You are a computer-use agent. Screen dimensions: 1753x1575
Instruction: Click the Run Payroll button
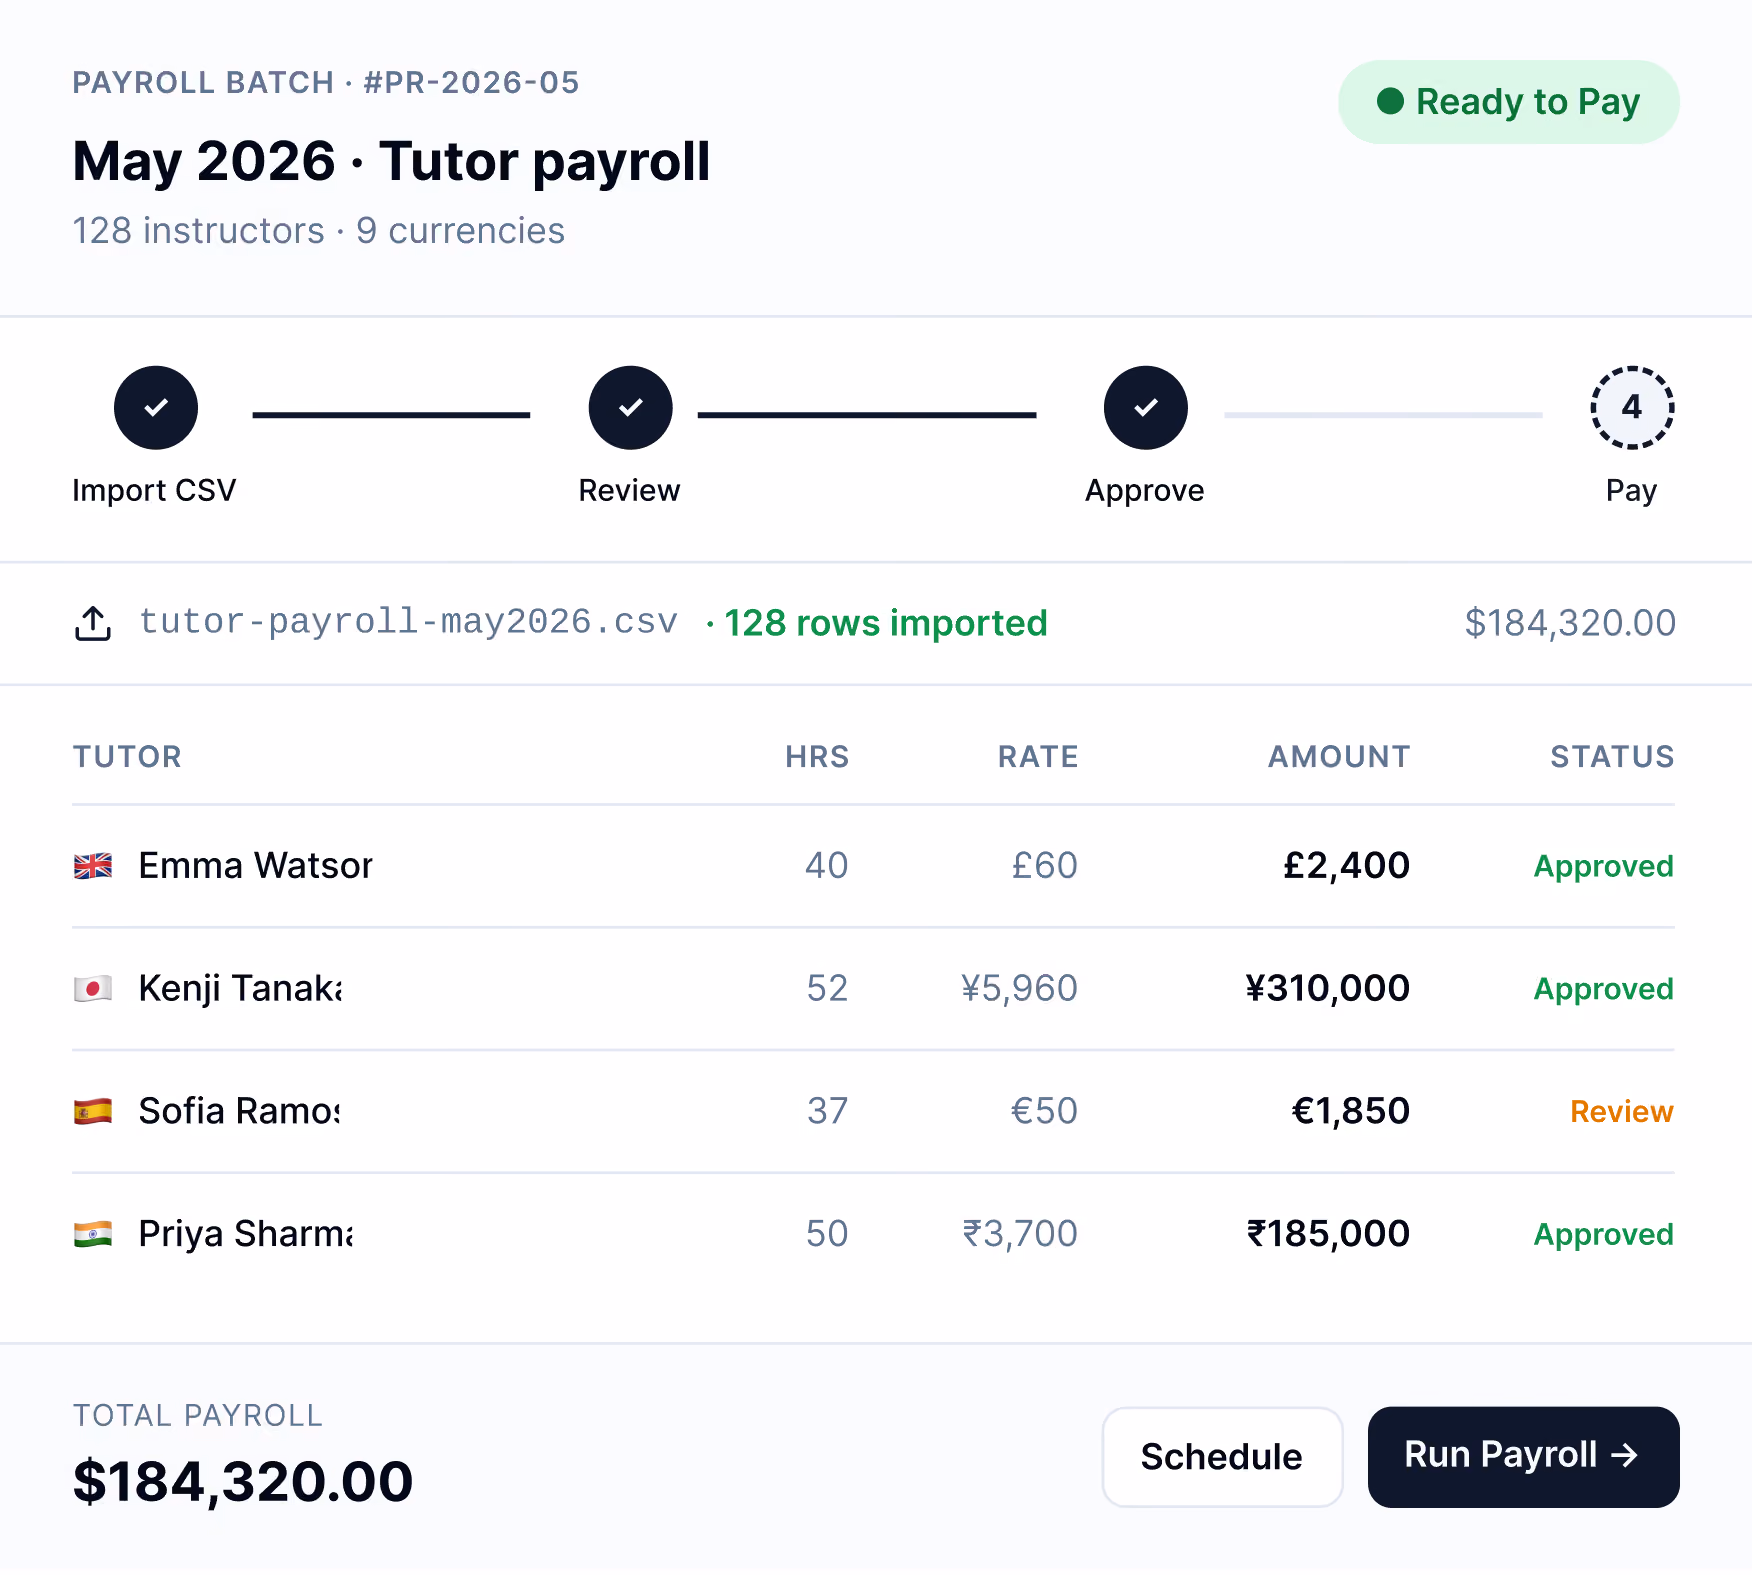pos(1523,1457)
